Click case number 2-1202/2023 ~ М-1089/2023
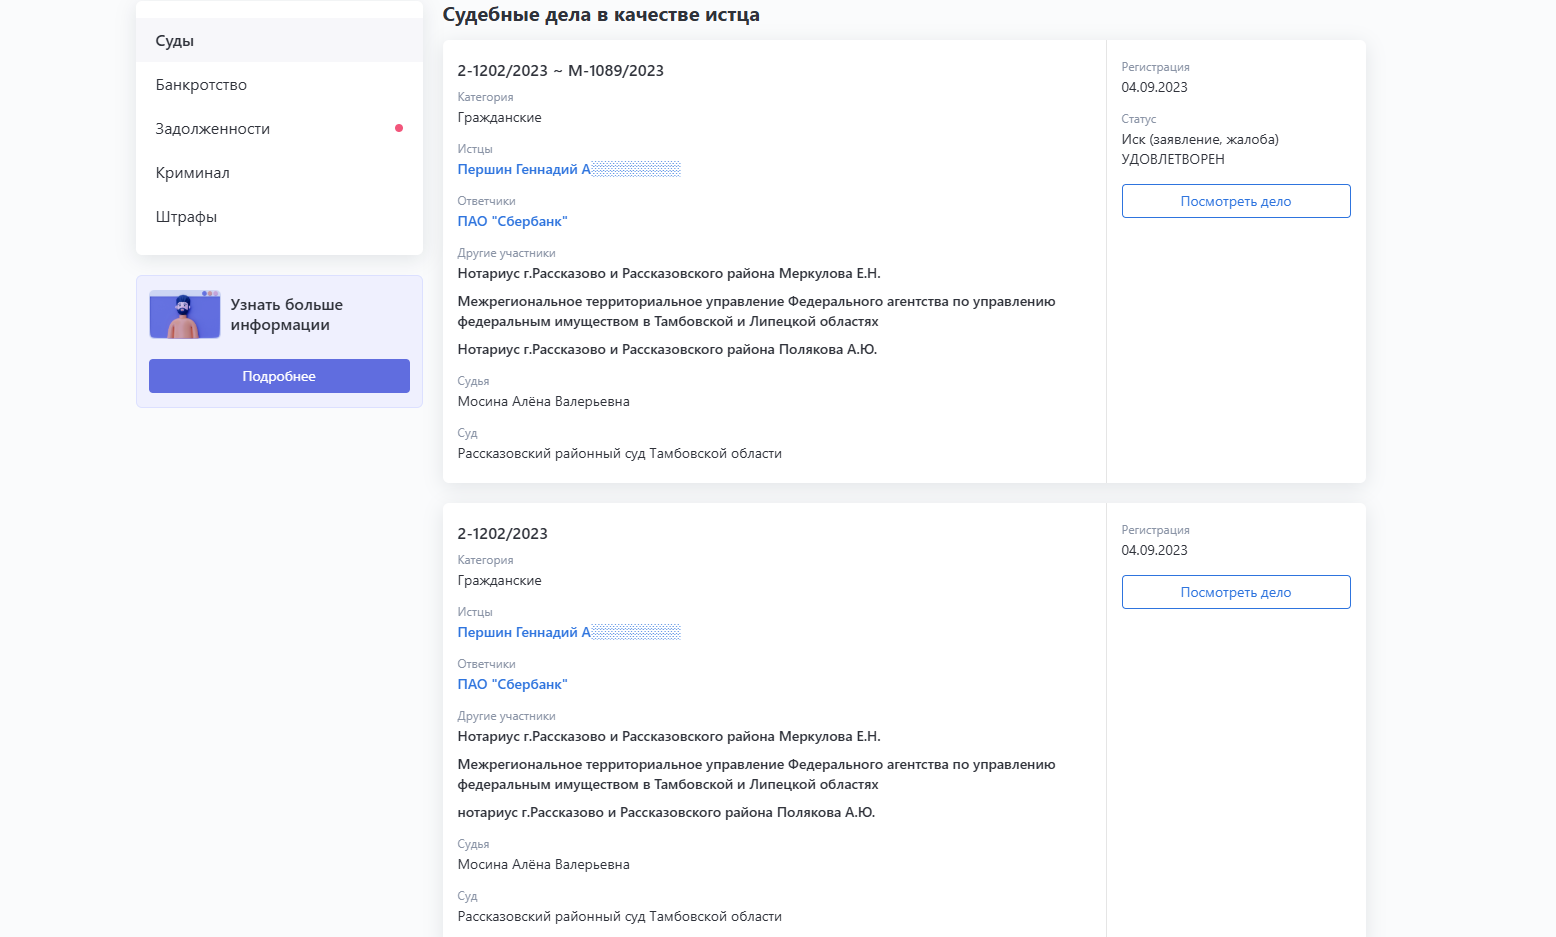Image resolution: width=1556 pixels, height=937 pixels. [x=561, y=71]
